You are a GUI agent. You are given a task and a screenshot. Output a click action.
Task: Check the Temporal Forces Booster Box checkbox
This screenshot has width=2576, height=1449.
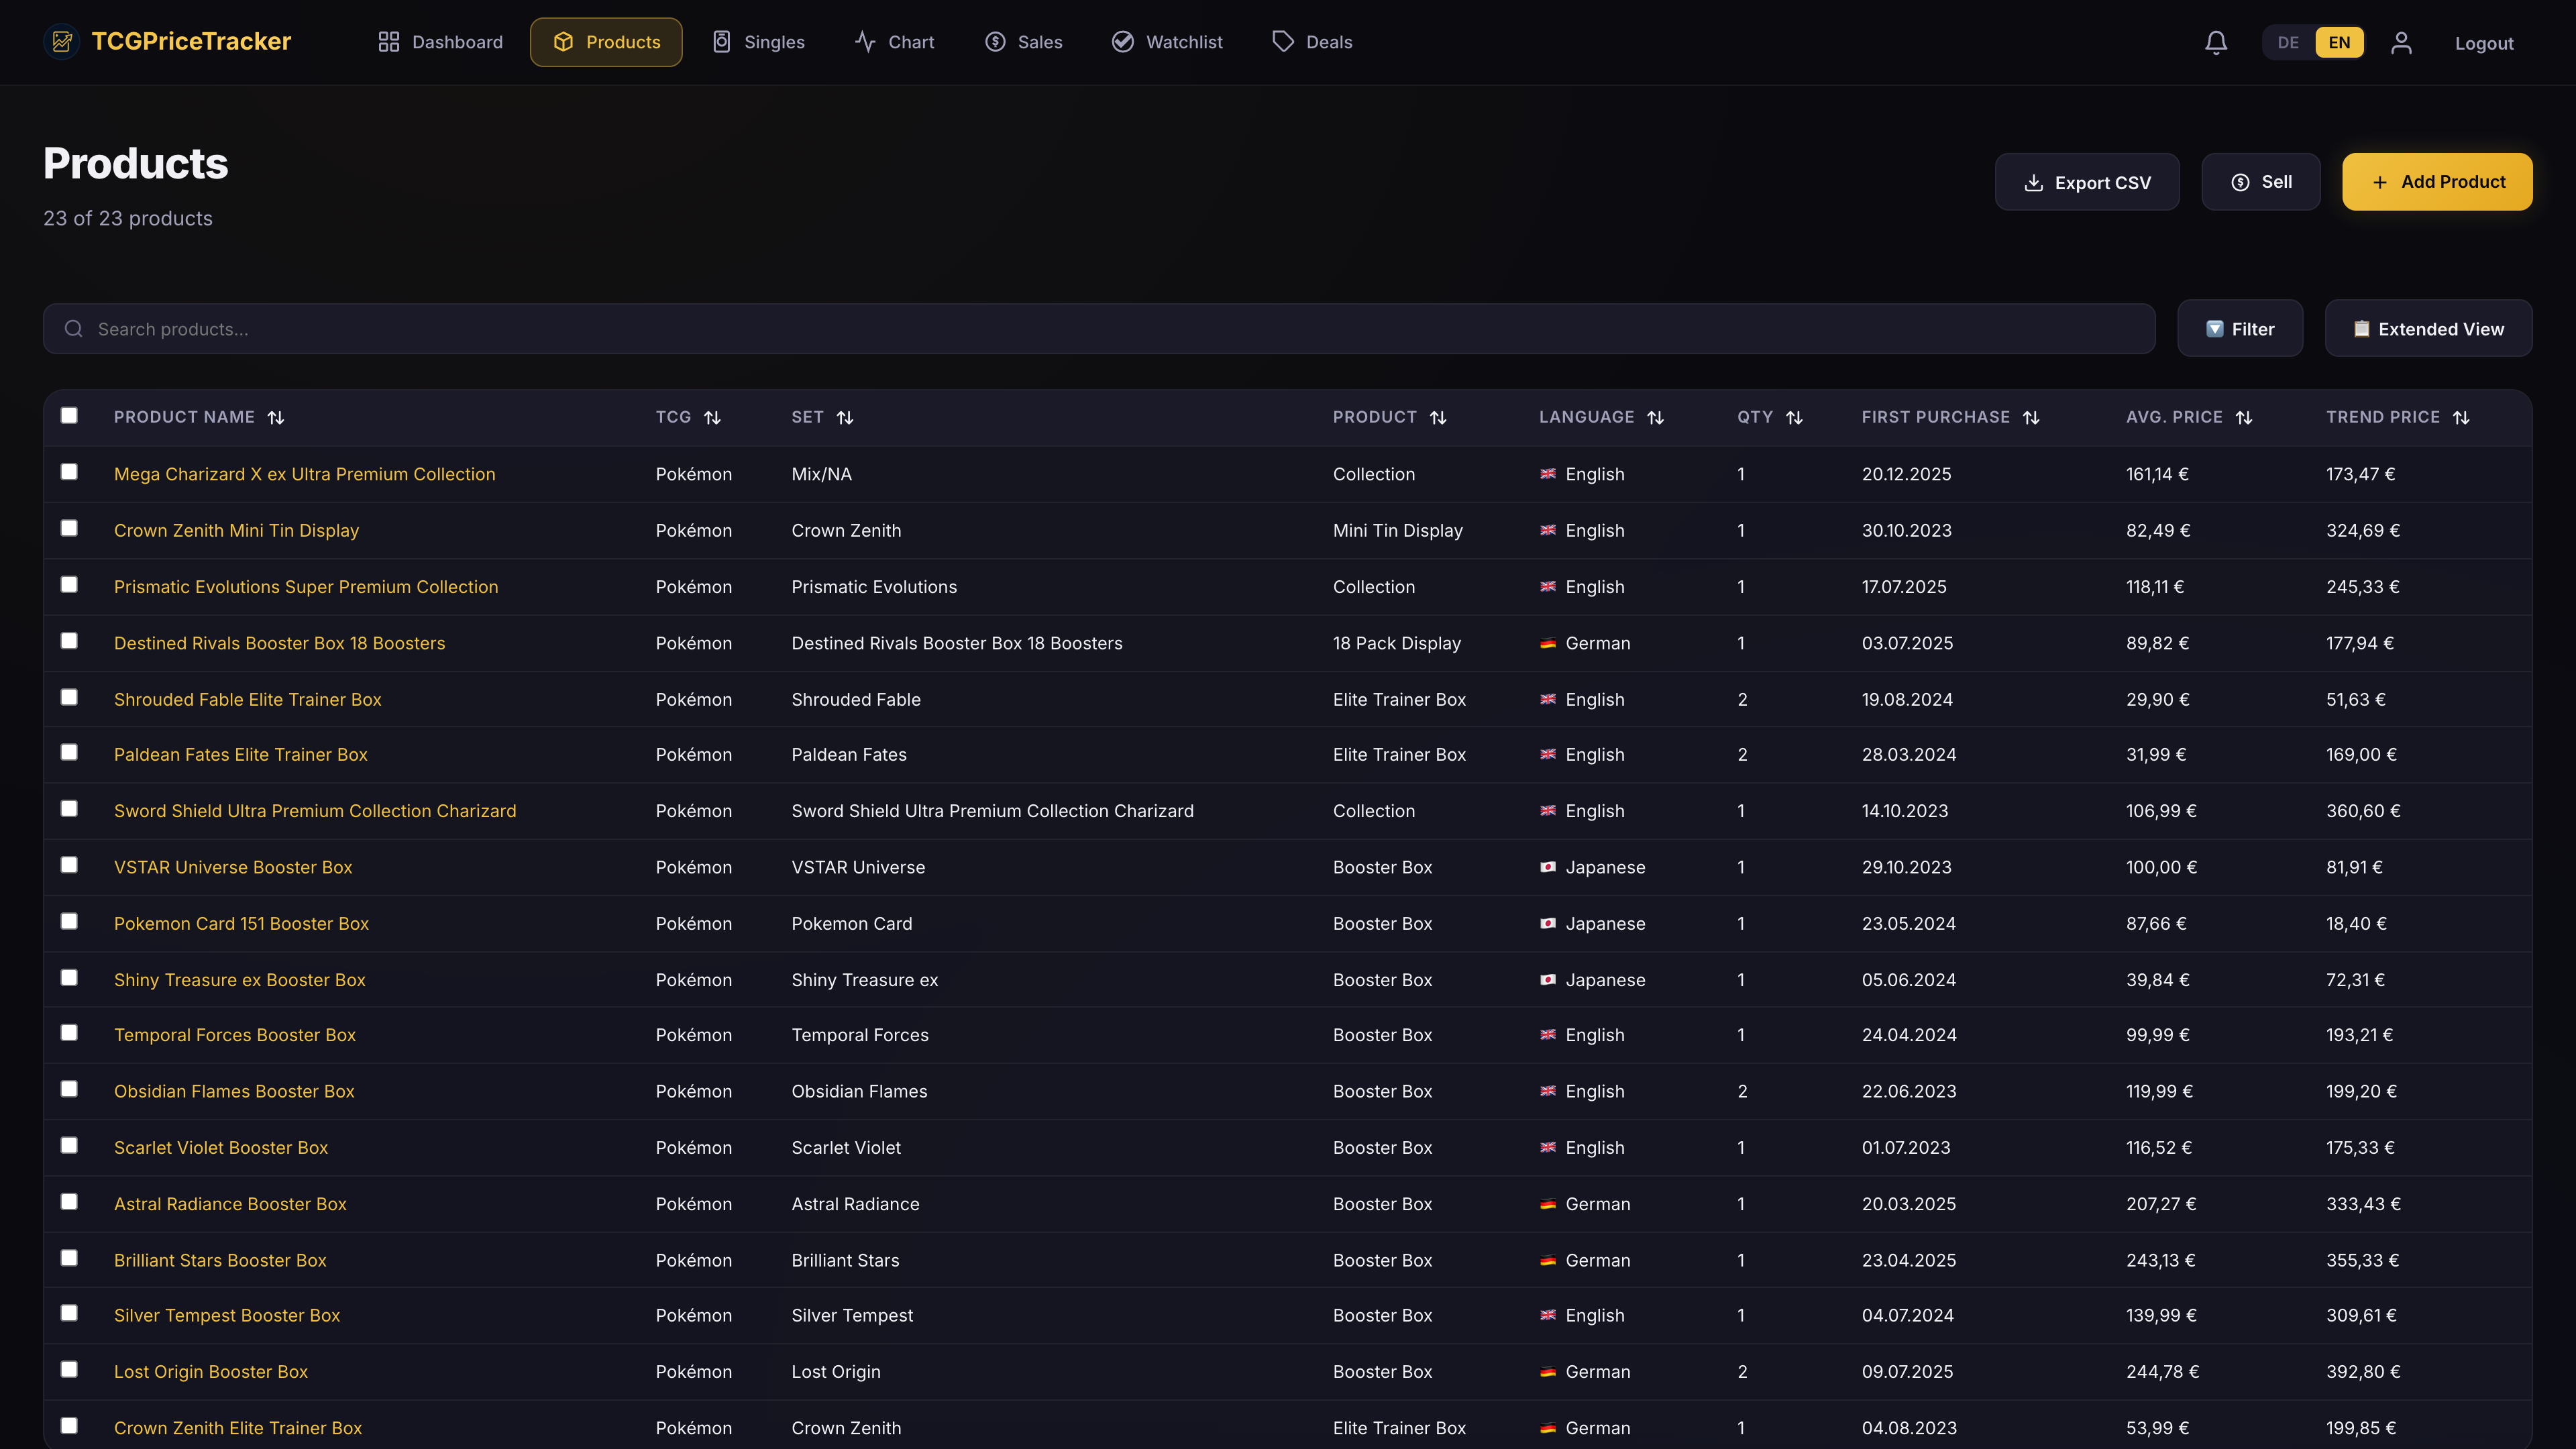(x=69, y=1032)
